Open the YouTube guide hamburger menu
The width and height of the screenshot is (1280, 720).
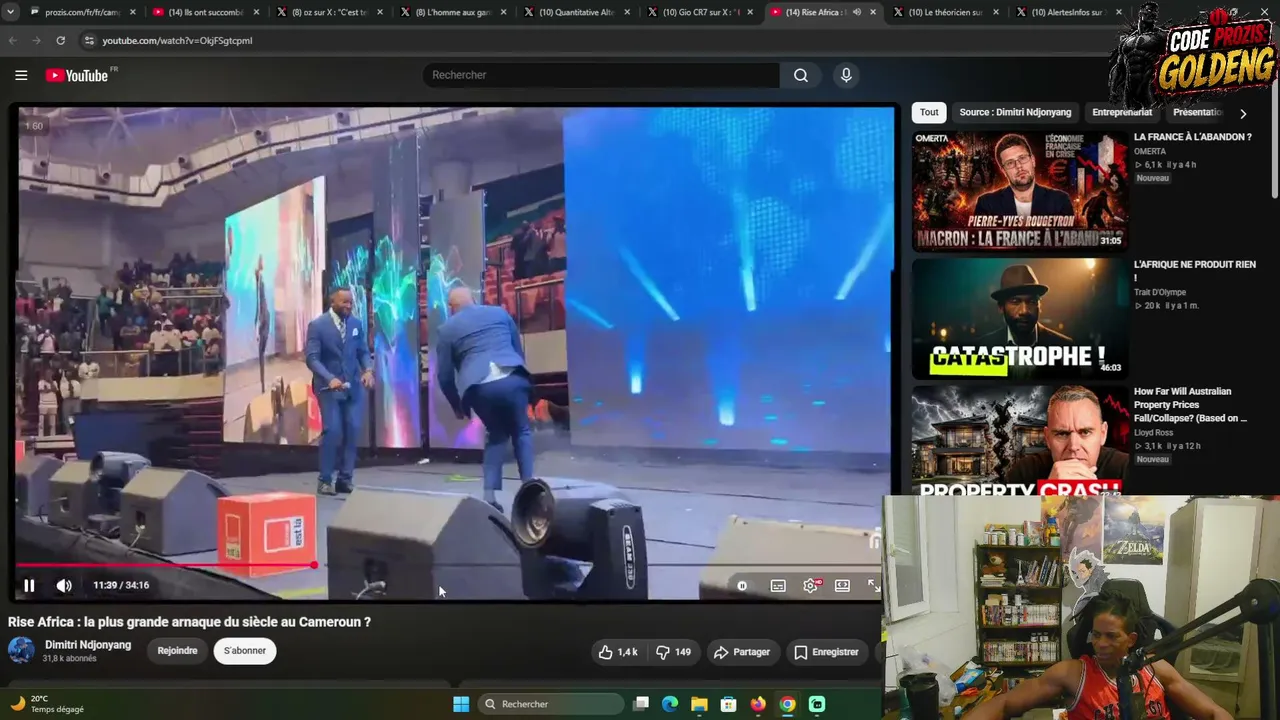pyautogui.click(x=21, y=75)
